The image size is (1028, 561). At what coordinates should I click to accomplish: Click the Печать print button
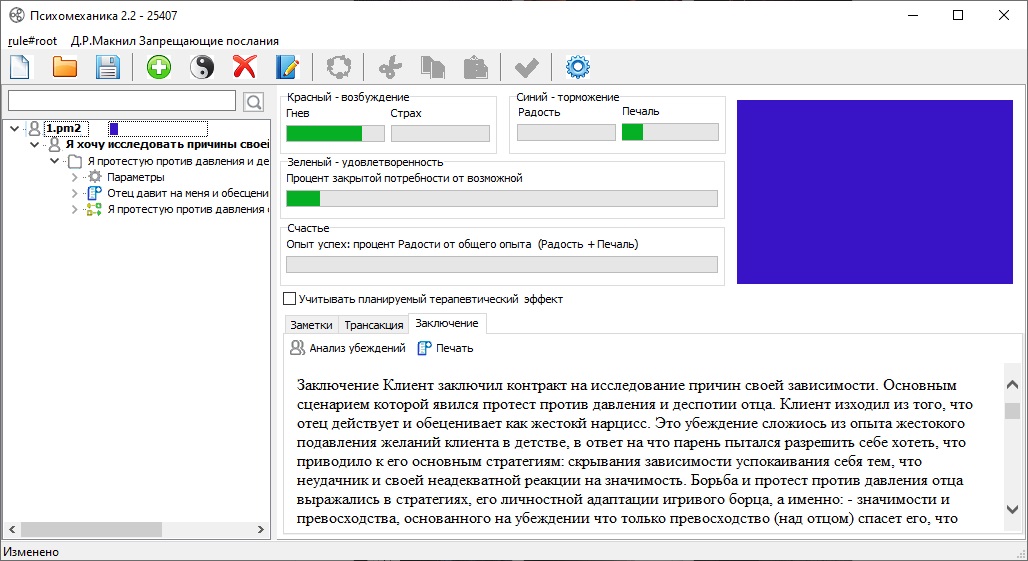pos(445,348)
